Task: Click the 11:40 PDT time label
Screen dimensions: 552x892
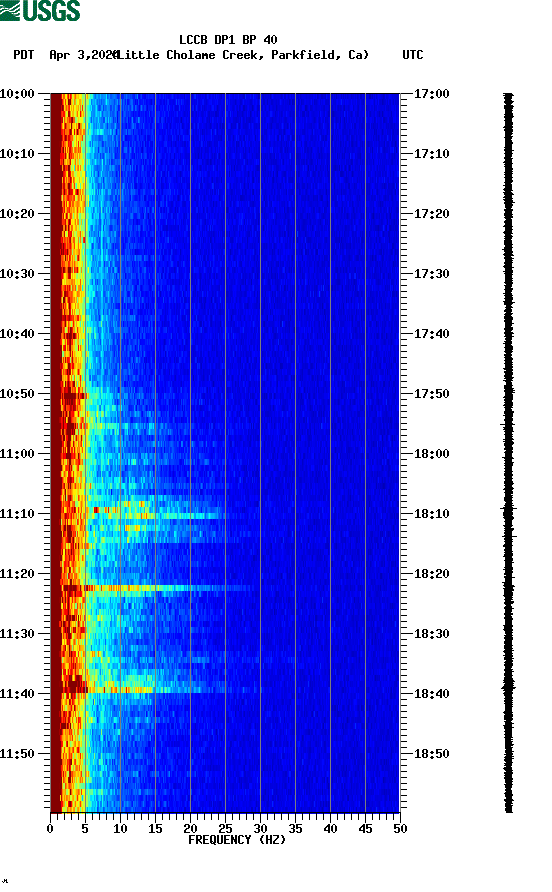Action: [17, 694]
